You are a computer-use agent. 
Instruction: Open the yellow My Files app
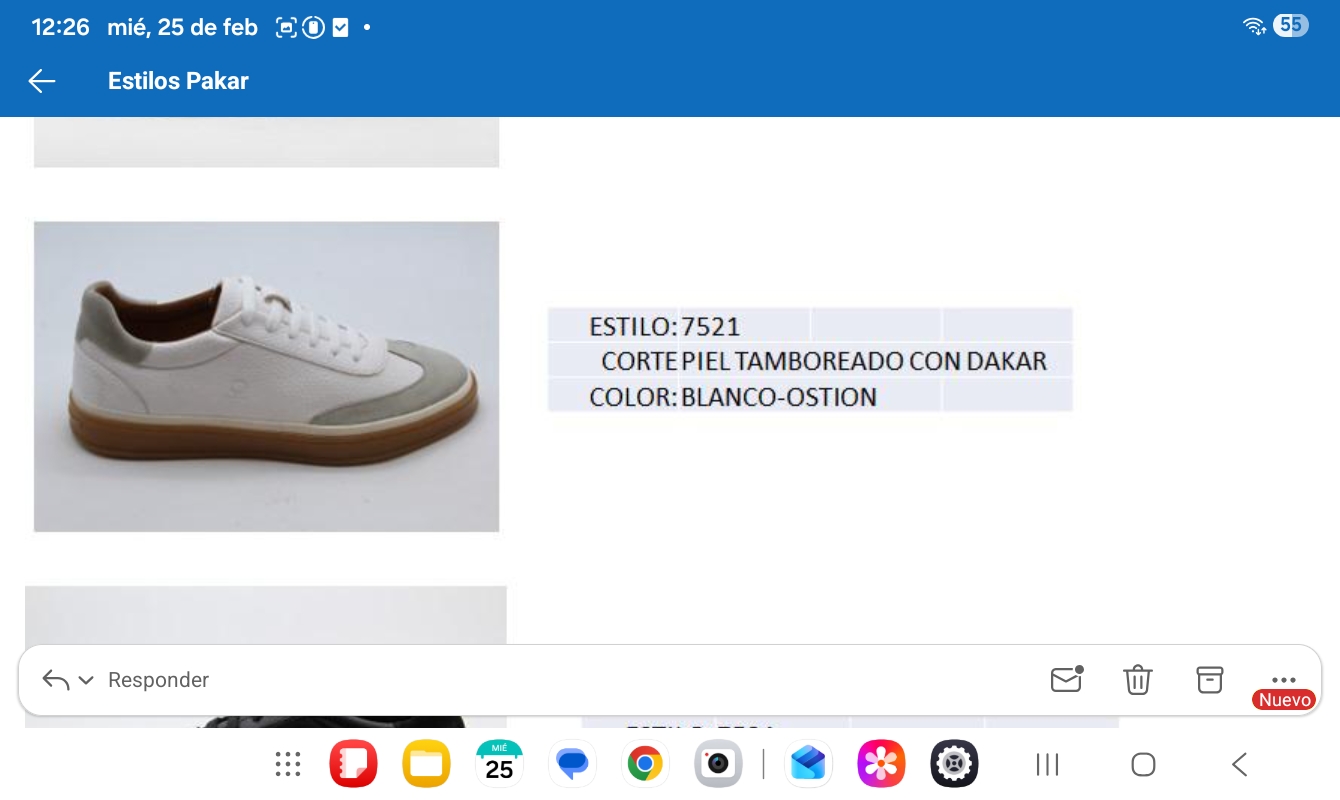(x=426, y=765)
